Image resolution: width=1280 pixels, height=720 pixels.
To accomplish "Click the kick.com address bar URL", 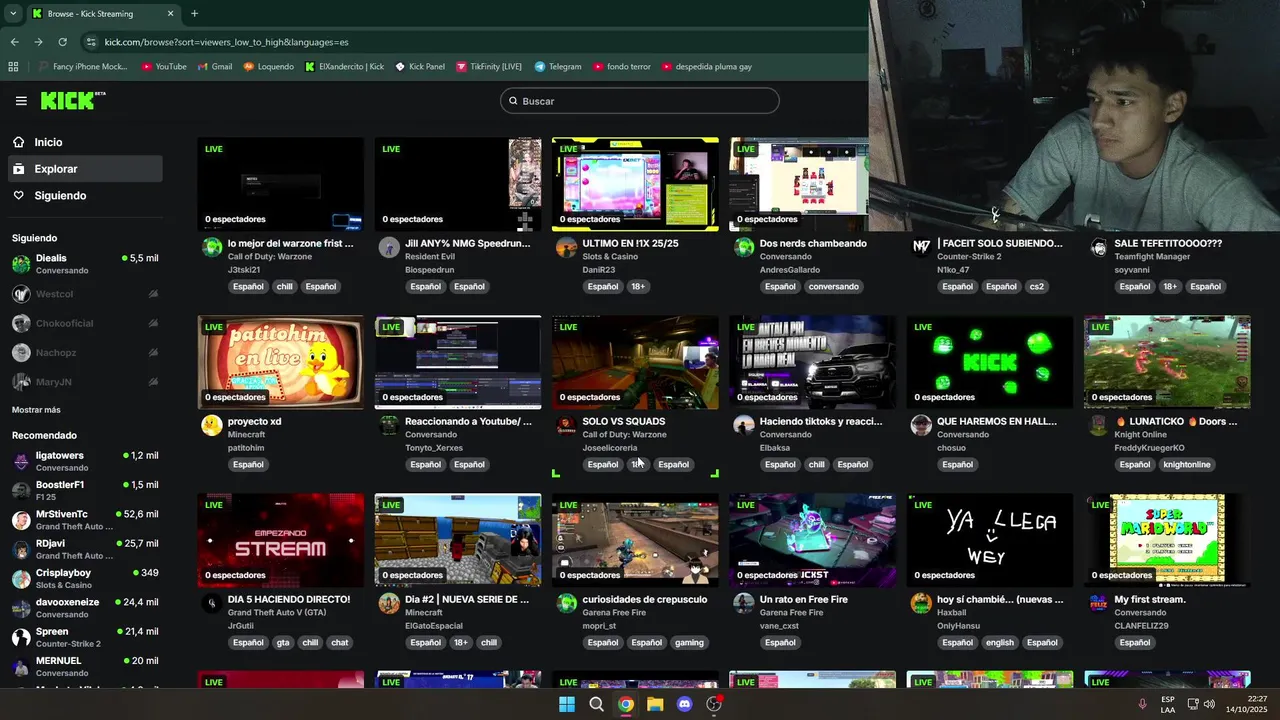I will point(226,42).
